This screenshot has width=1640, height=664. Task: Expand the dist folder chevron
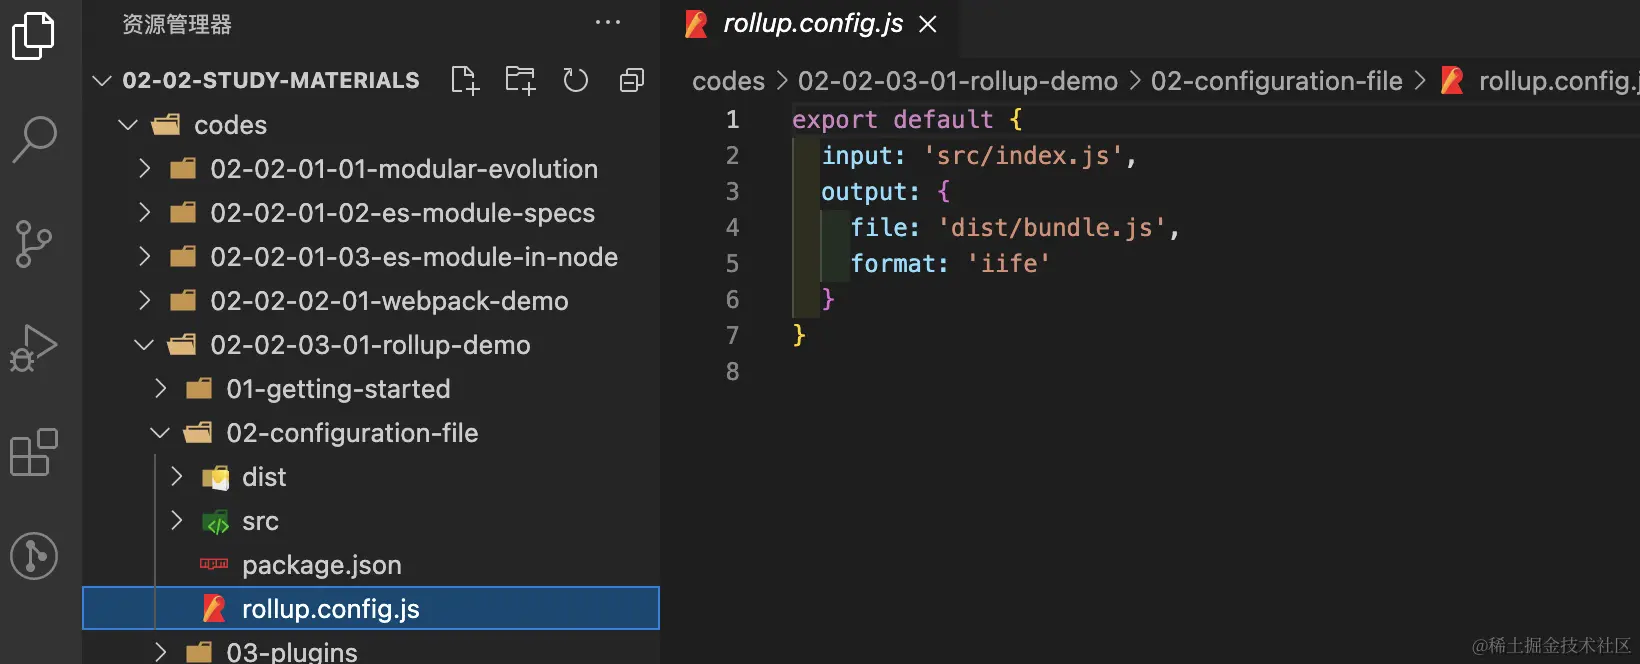pyautogui.click(x=177, y=476)
